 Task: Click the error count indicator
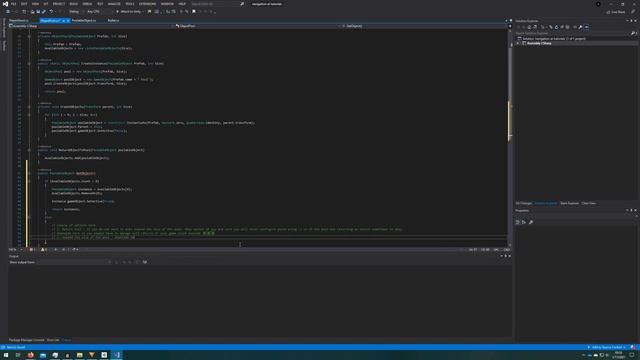(x=33, y=249)
